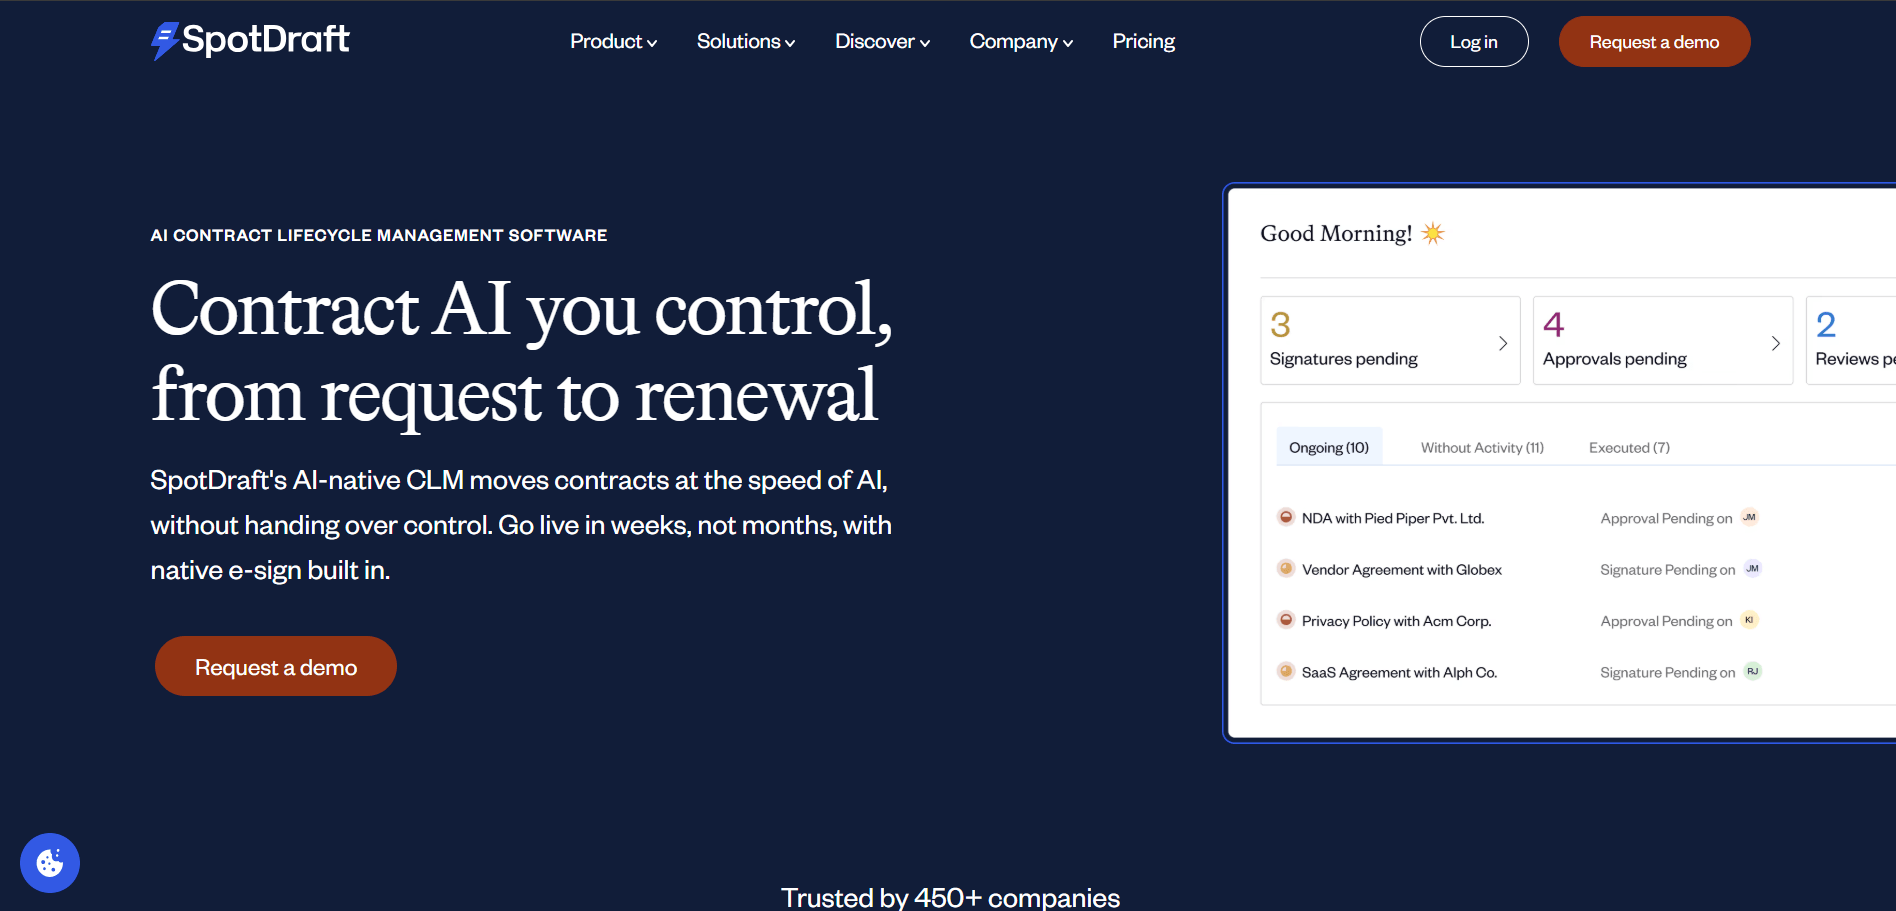
Task: Open Vendor Agreement with Globex
Action: point(1402,569)
